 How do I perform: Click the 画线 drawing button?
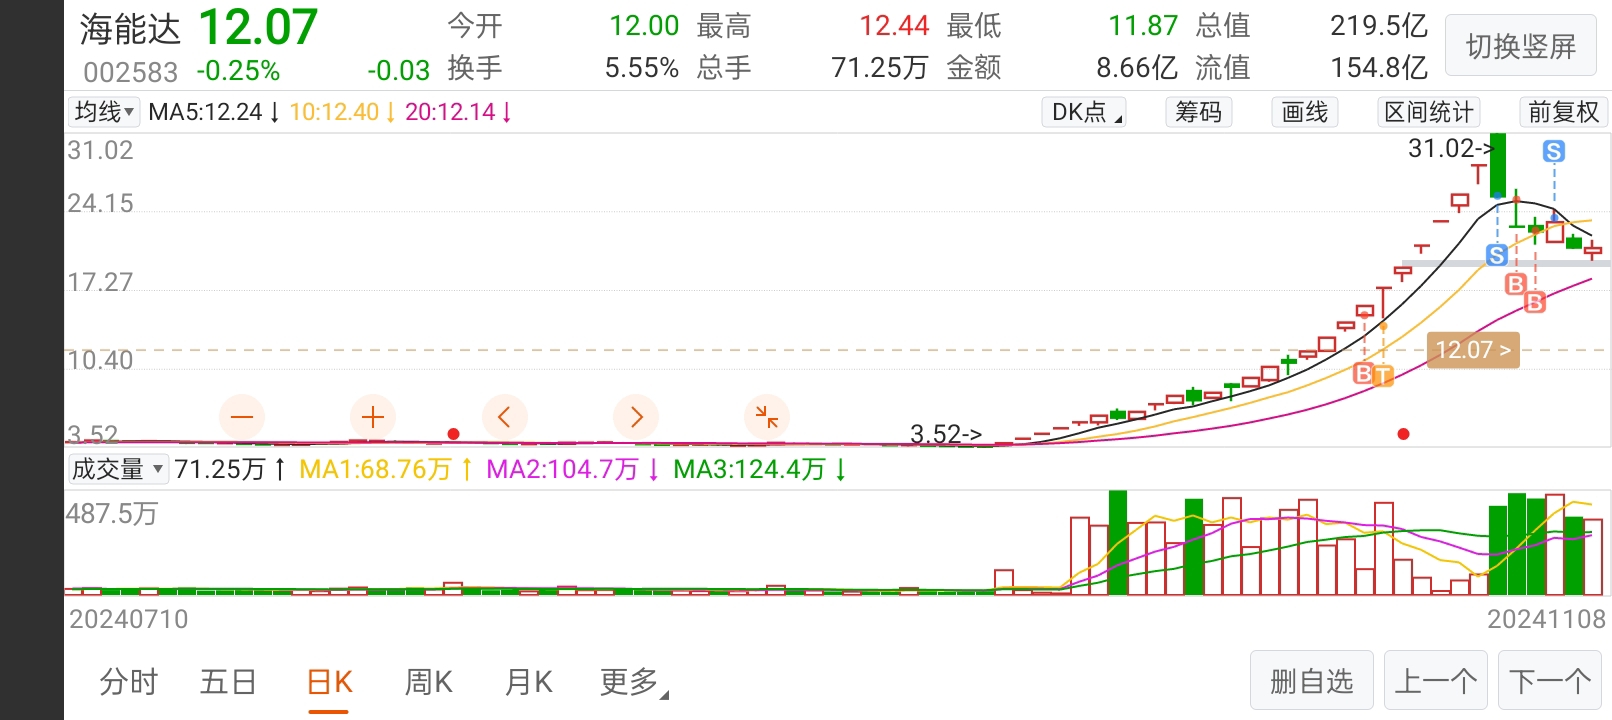[x=1305, y=112]
